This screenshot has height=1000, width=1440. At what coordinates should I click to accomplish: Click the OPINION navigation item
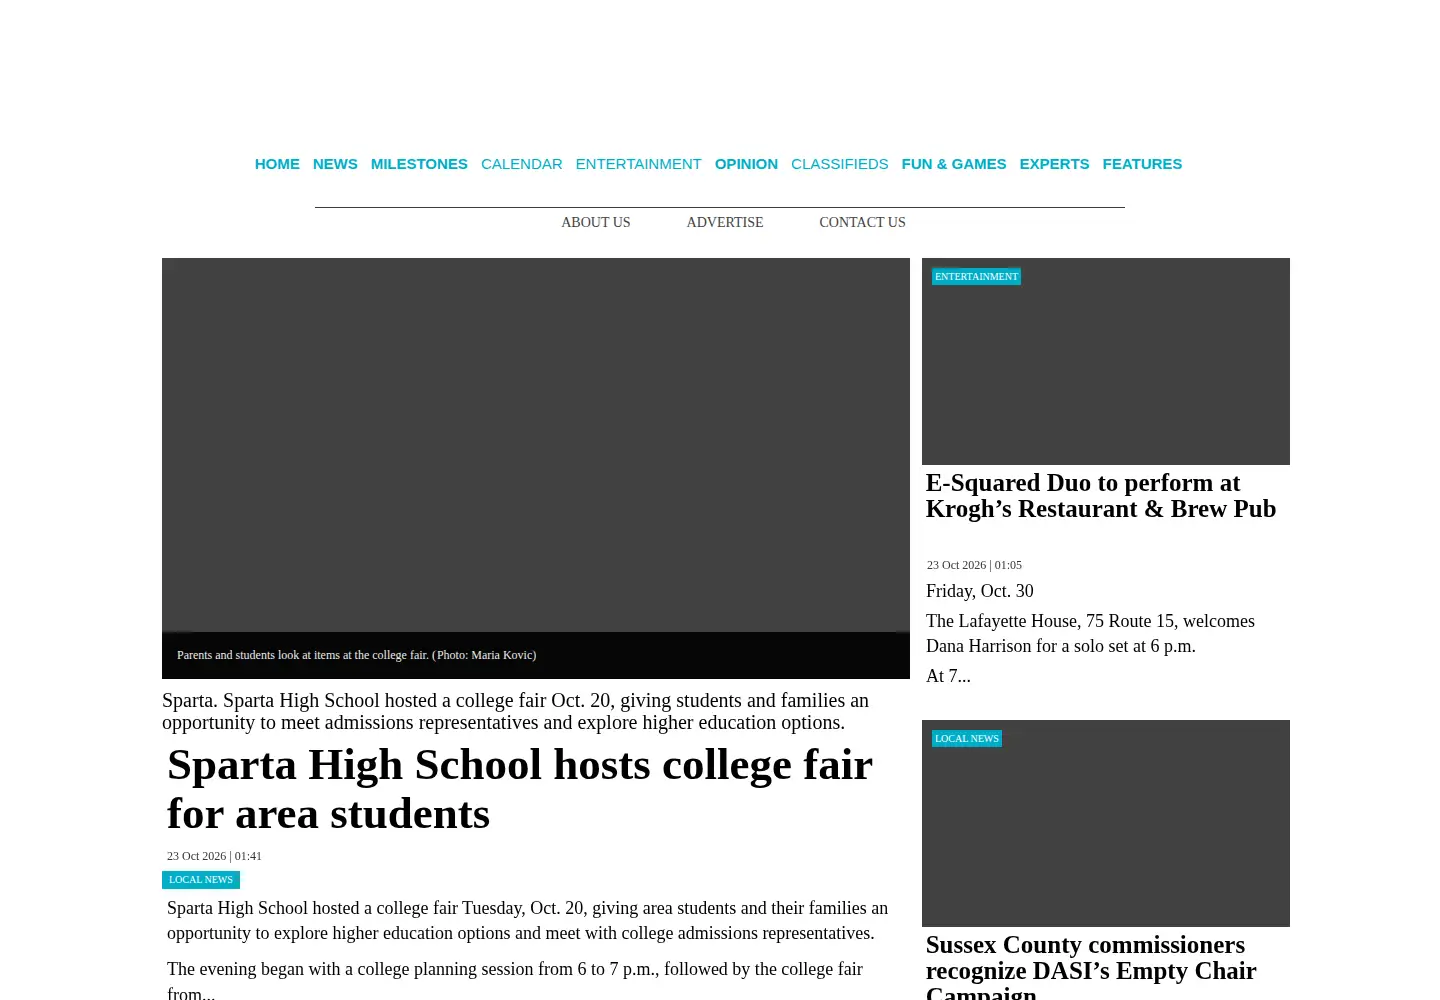(746, 164)
